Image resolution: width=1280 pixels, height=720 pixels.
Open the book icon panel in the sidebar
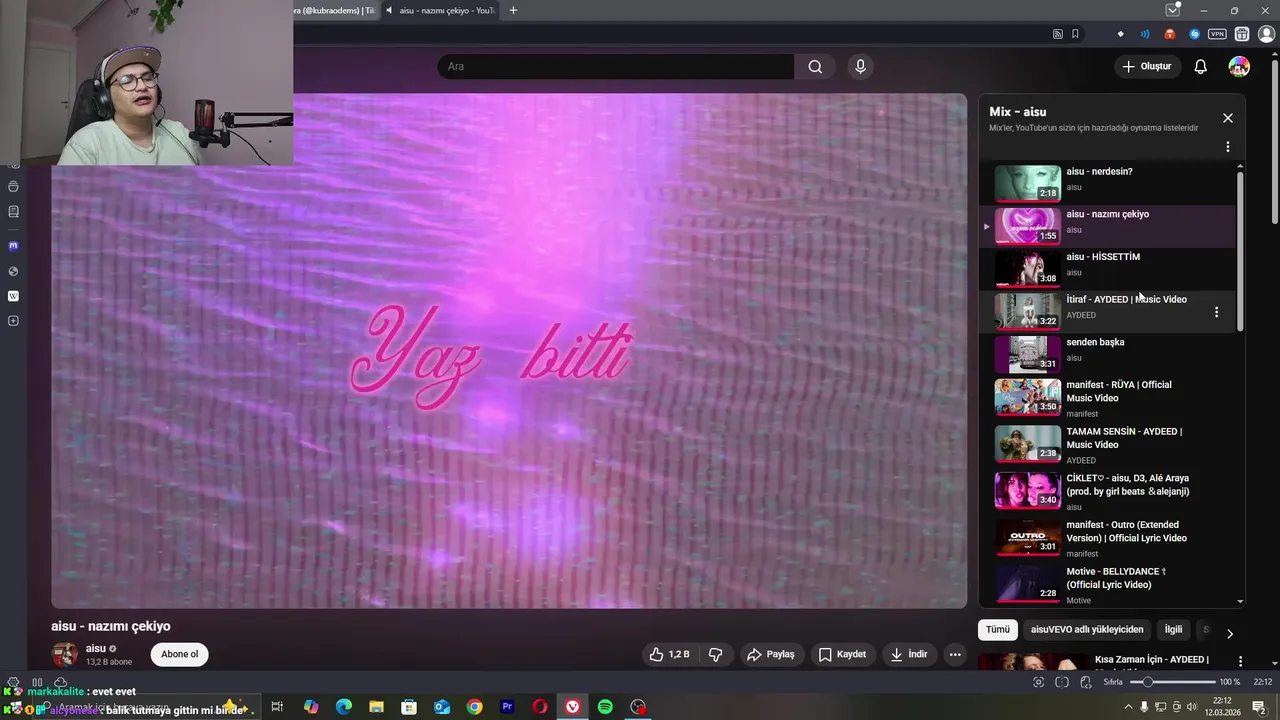click(13, 212)
